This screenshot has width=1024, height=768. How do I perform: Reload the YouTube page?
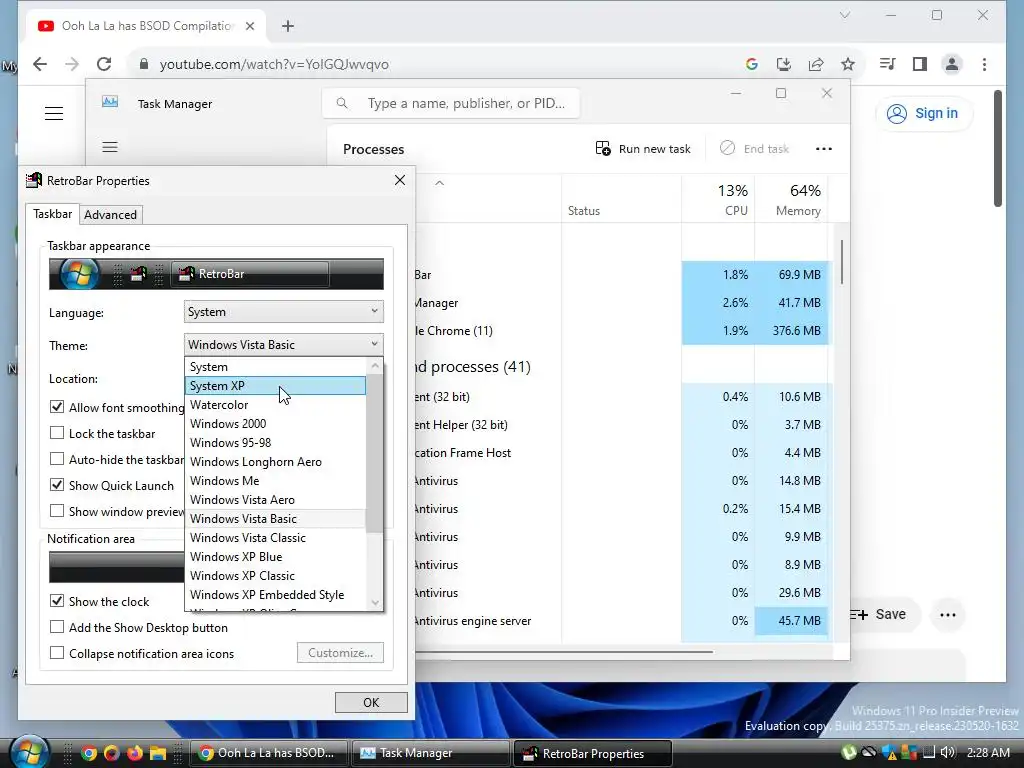tap(104, 64)
